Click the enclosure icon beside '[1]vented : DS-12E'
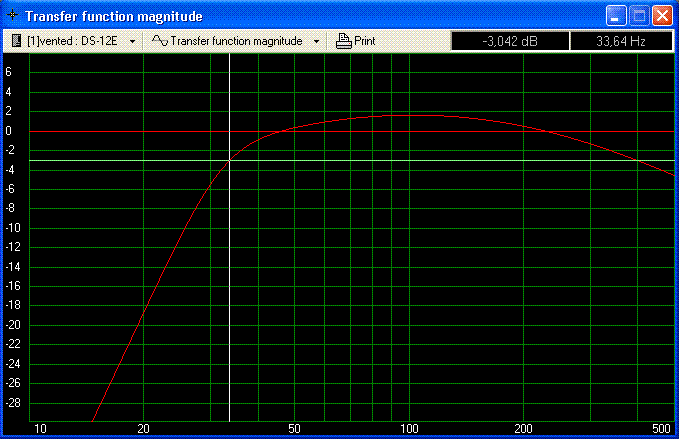Image resolution: width=679 pixels, height=439 pixels. [17, 41]
